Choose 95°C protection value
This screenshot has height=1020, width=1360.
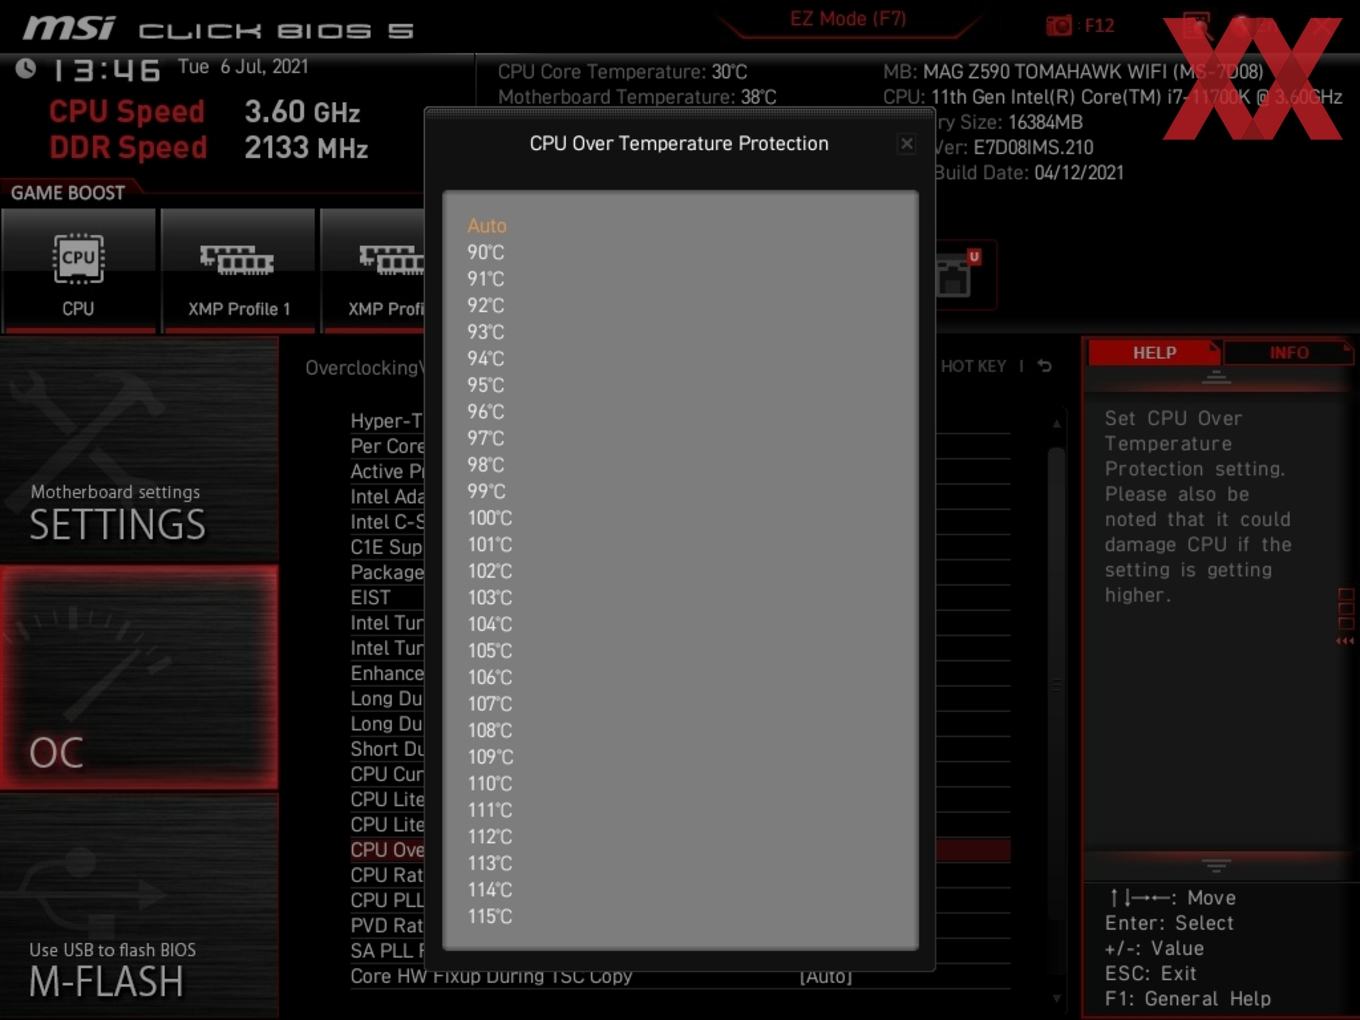pos(486,385)
